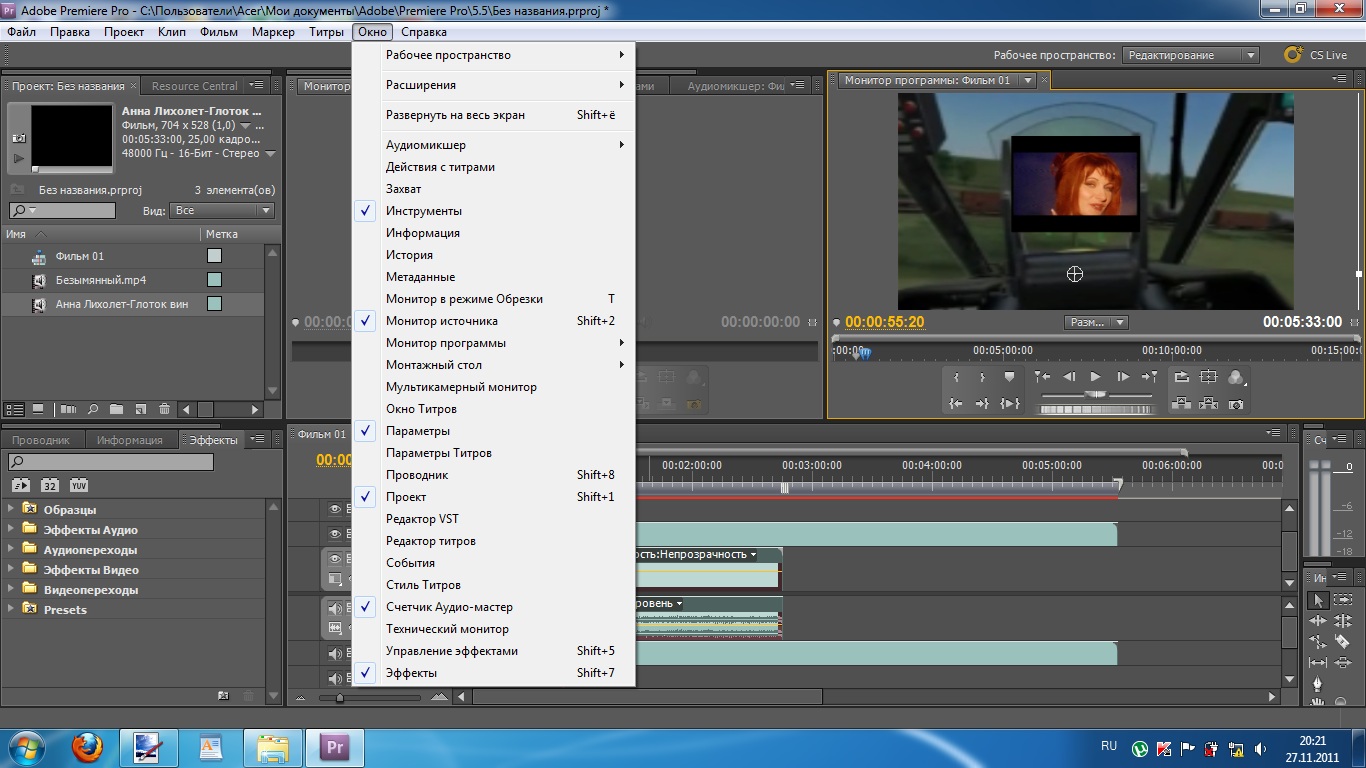Choose Захват from the Окно menu

[x=494, y=189]
